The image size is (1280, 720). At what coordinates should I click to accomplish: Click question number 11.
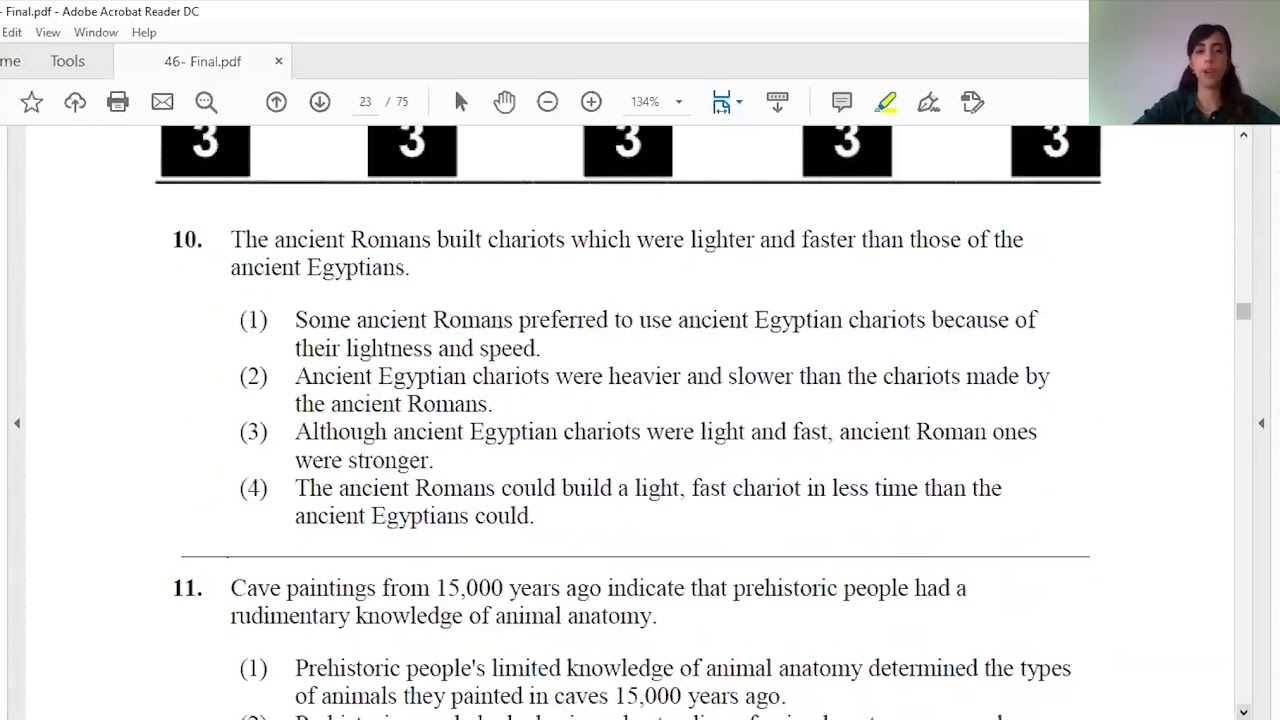[x=187, y=588]
